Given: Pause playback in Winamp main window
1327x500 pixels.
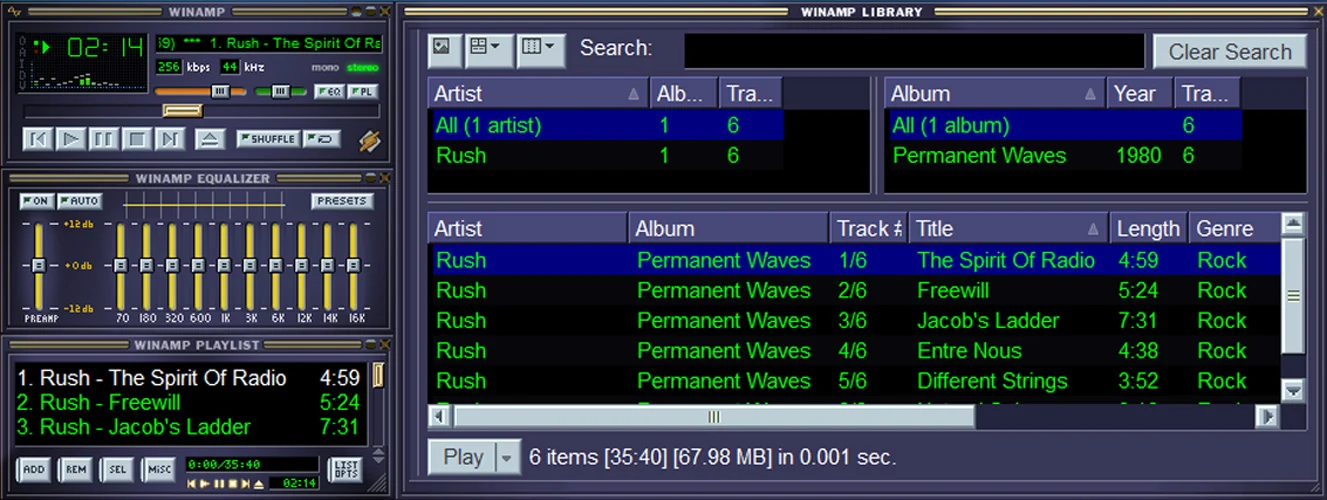Looking at the screenshot, I should 103,139.
